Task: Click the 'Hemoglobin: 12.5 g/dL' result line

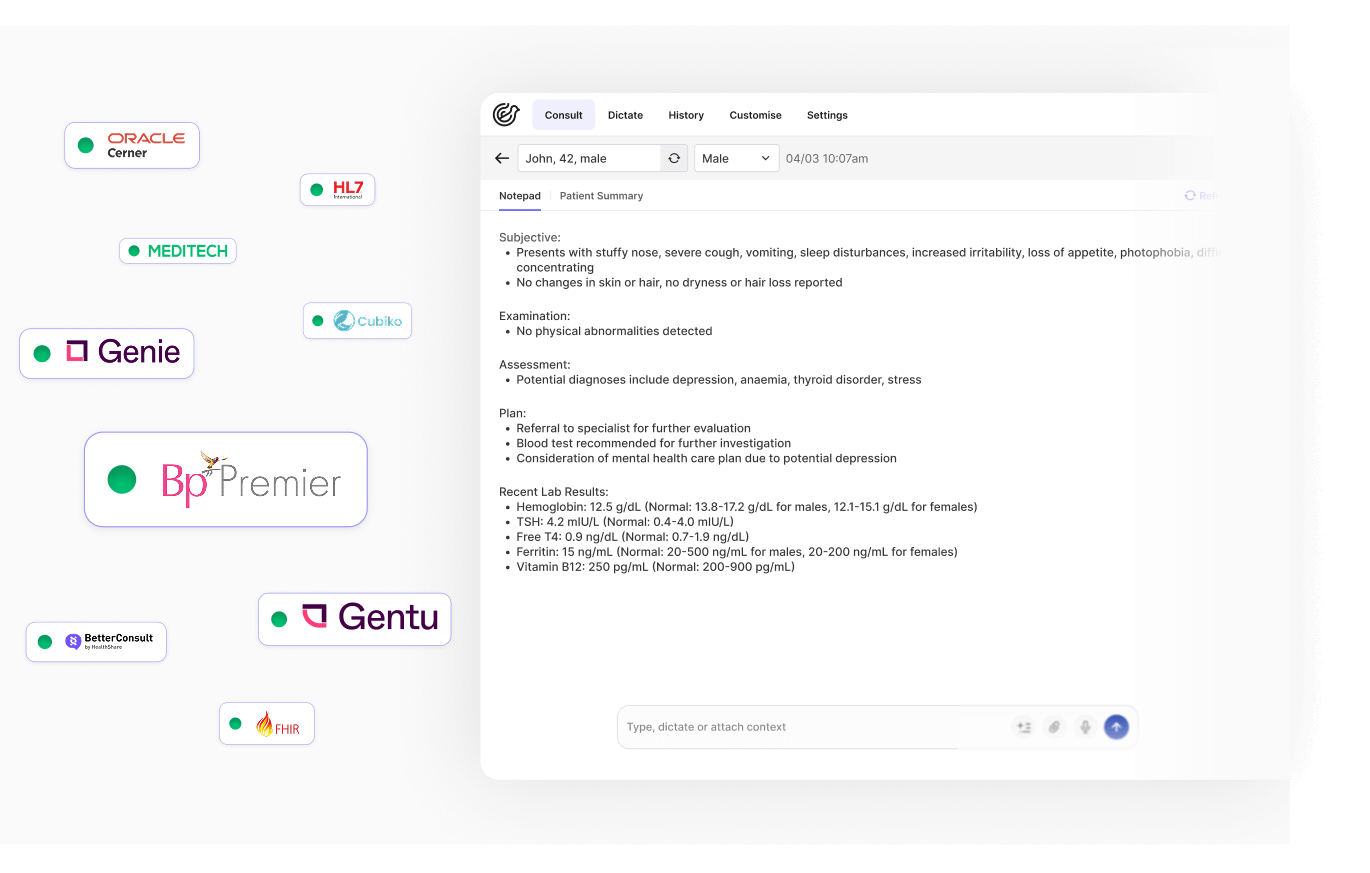Action: coord(747,507)
